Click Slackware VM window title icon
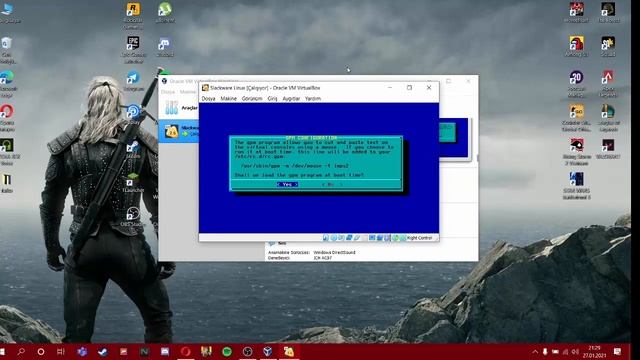This screenshot has height=360, width=640. tap(205, 88)
